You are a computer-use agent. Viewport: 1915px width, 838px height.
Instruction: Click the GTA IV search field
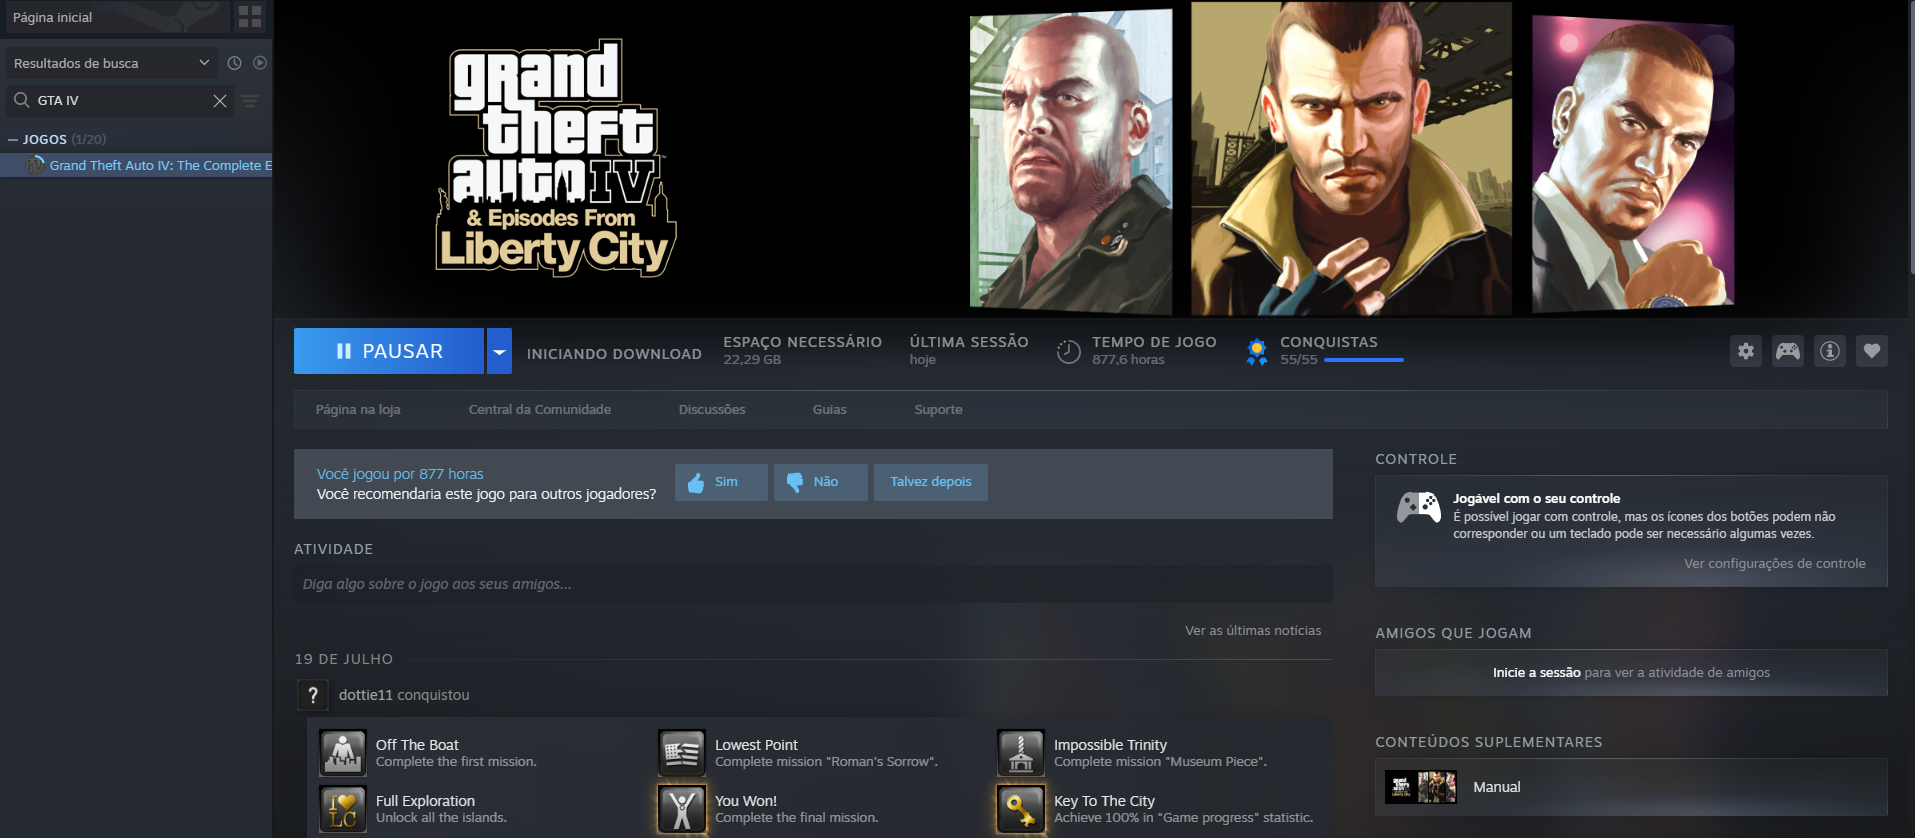120,100
